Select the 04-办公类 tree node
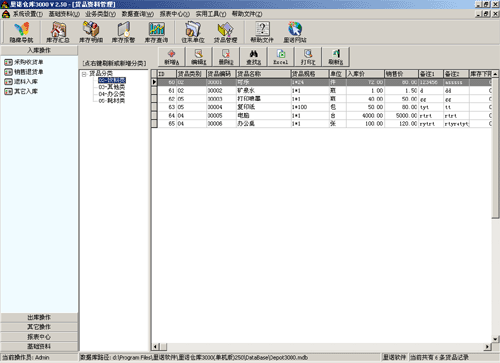The height and width of the screenshot is (363, 500). point(112,94)
